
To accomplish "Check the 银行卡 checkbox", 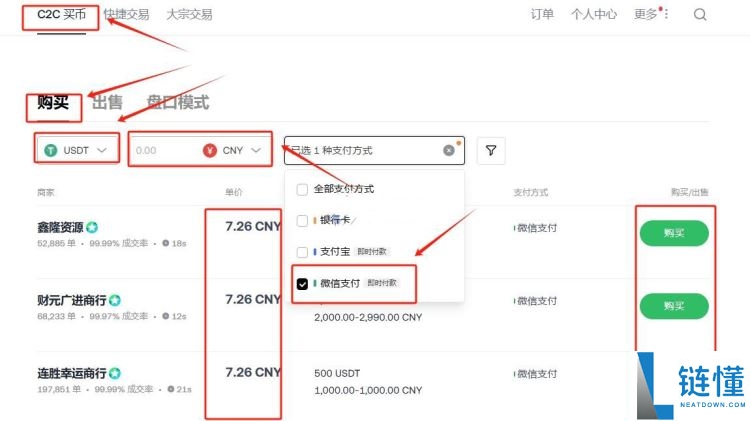I will click(x=302, y=221).
